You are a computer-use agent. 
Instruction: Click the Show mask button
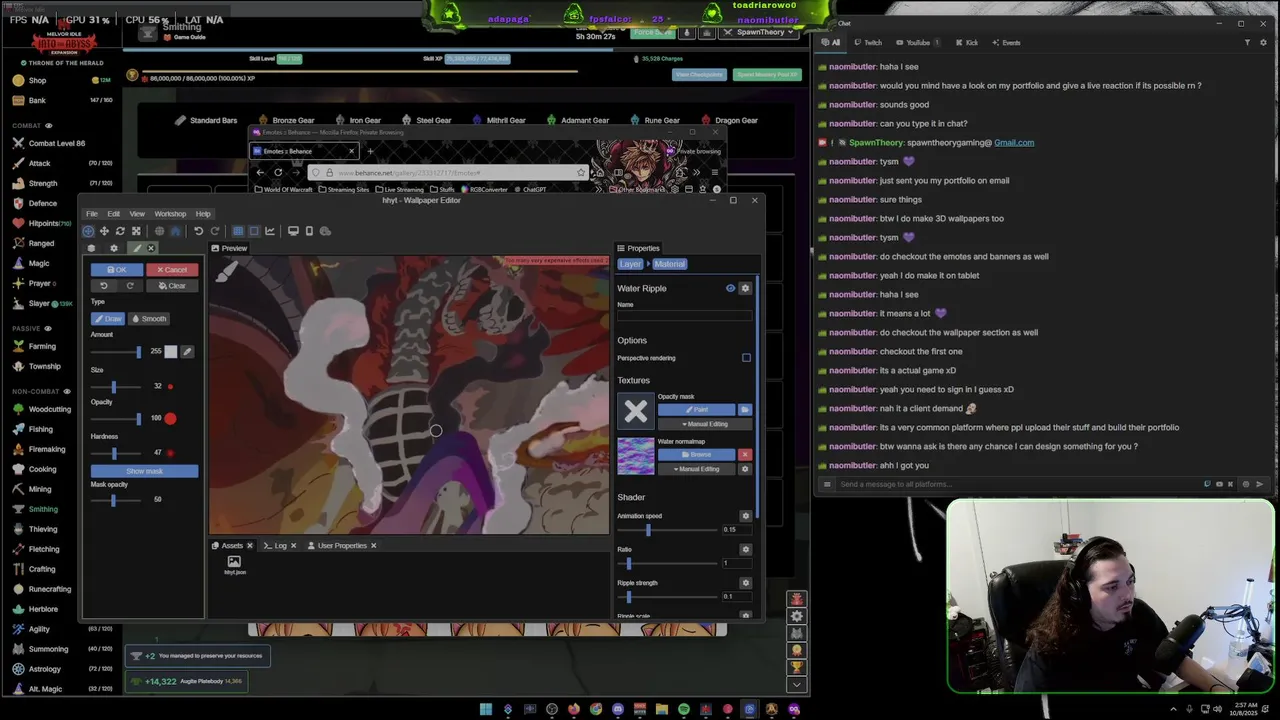click(144, 471)
